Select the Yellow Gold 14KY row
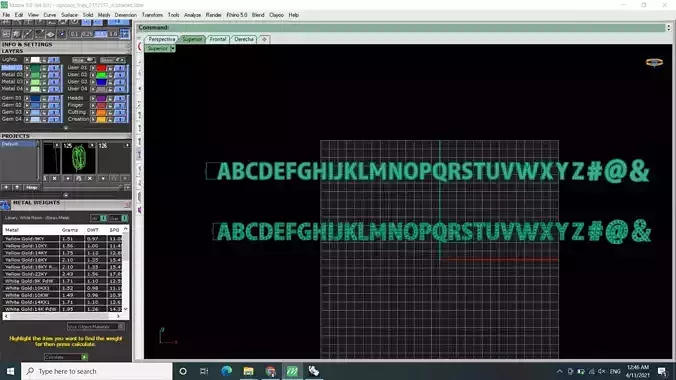This screenshot has height=380, width=676. coord(63,253)
